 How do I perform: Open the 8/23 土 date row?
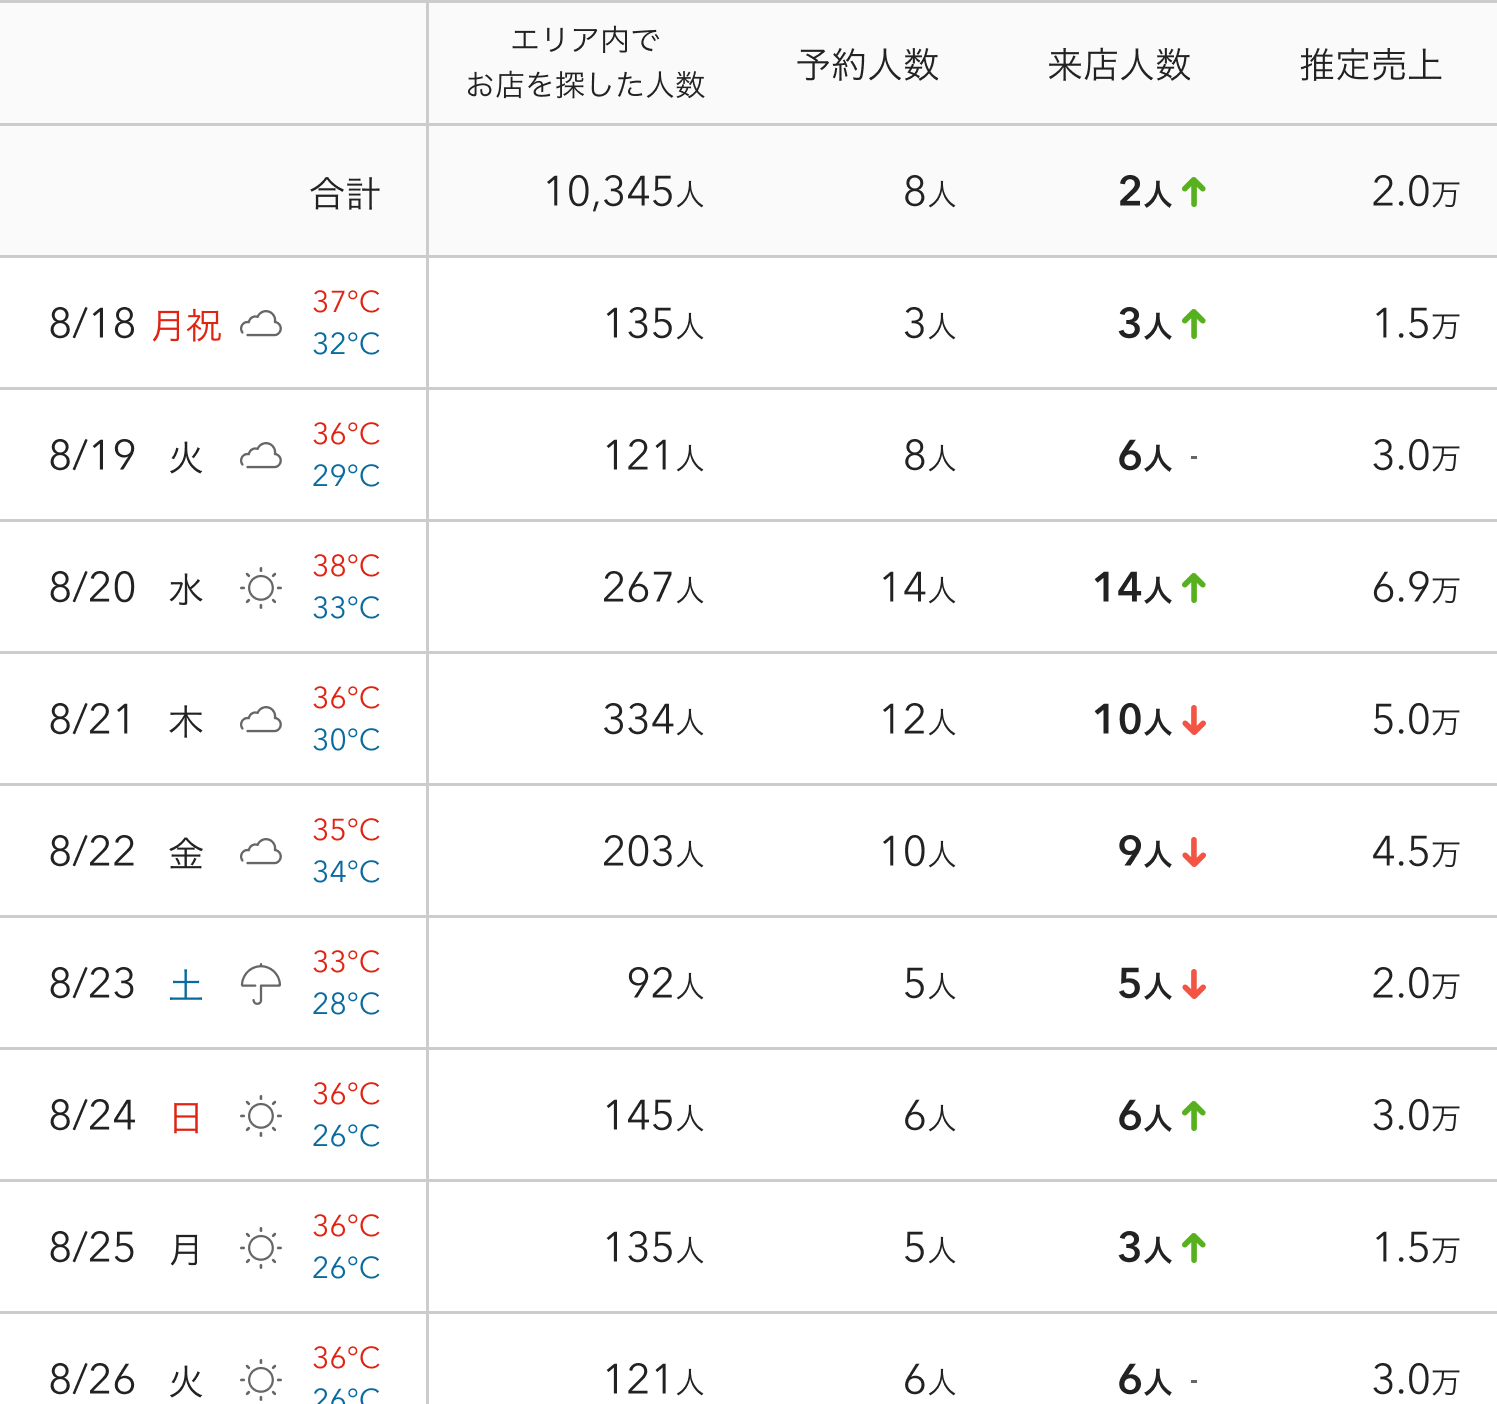pyautogui.click(x=748, y=983)
